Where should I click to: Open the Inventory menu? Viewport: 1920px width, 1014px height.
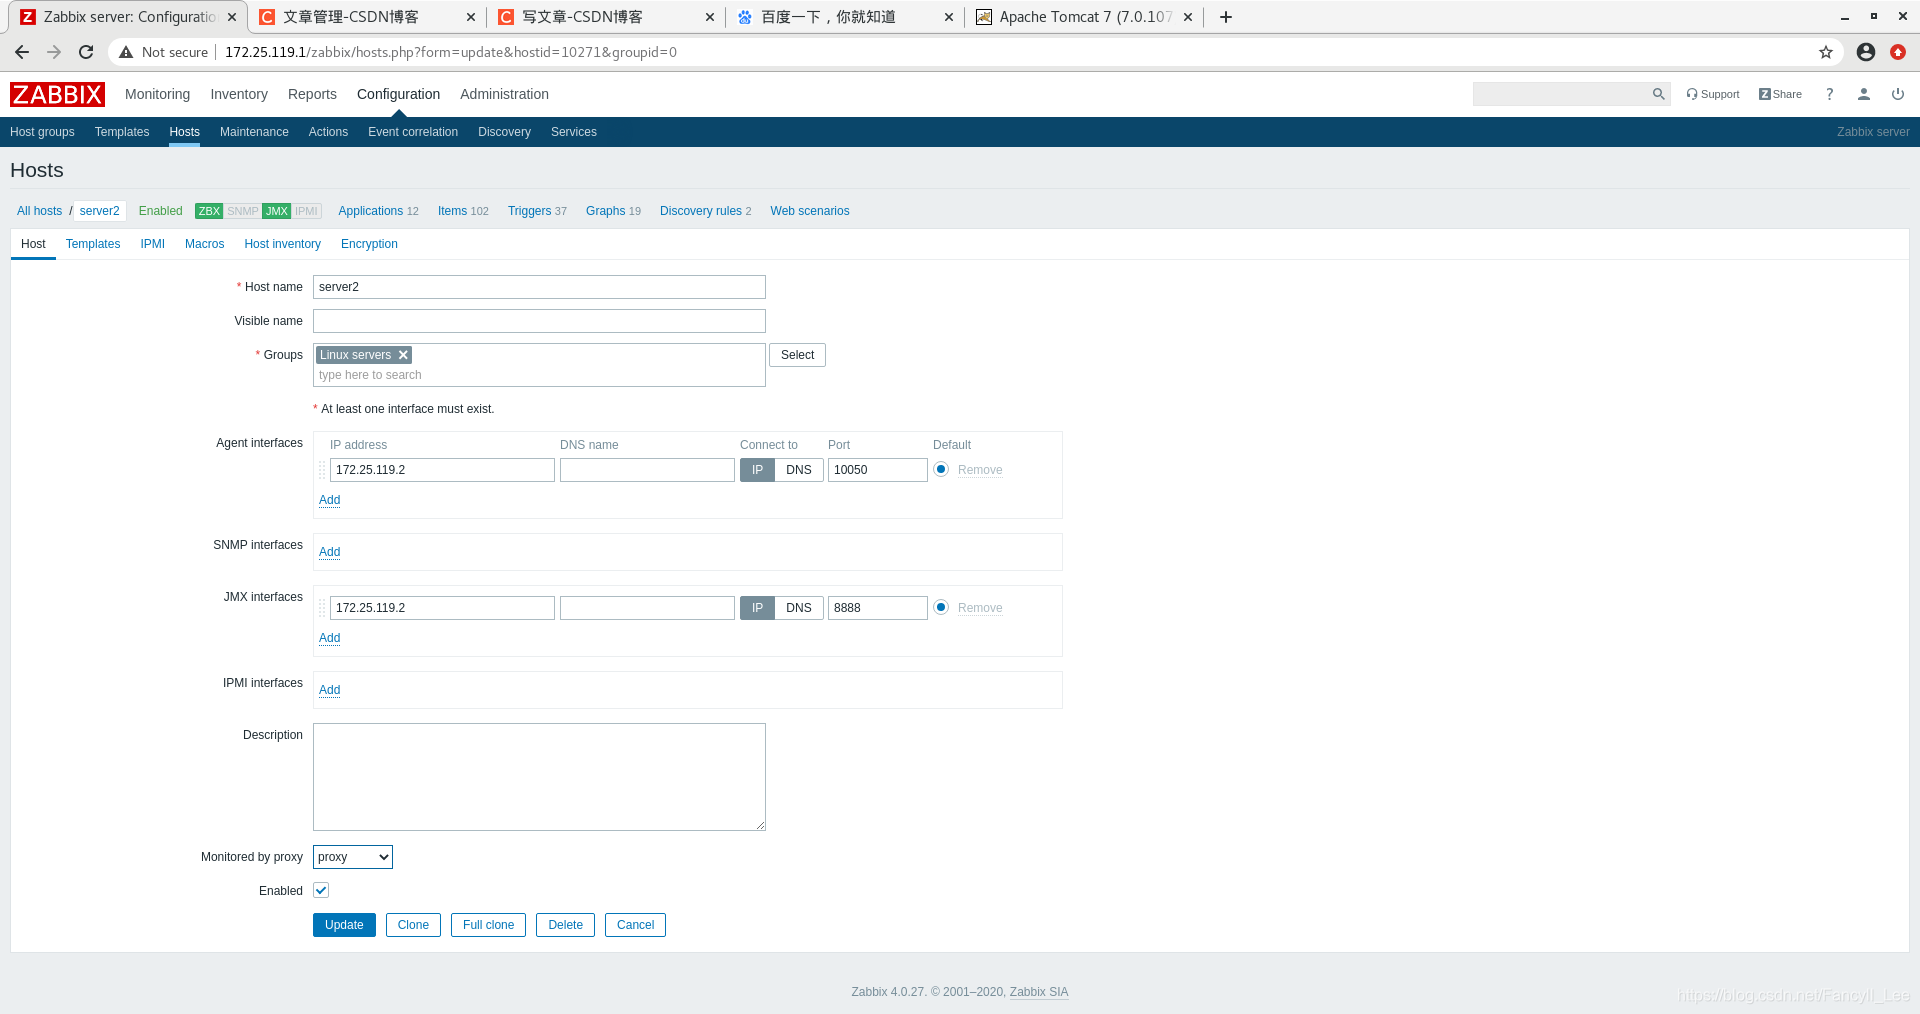point(239,94)
